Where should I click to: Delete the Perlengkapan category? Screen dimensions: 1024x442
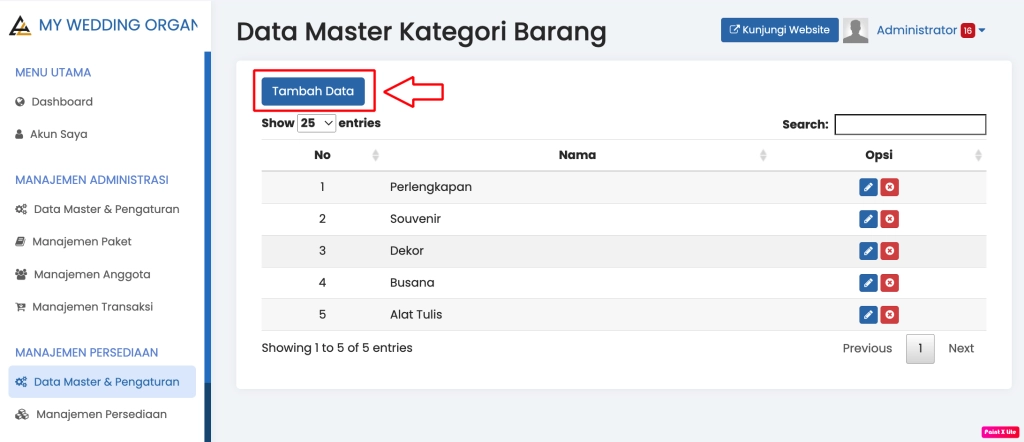(x=889, y=187)
